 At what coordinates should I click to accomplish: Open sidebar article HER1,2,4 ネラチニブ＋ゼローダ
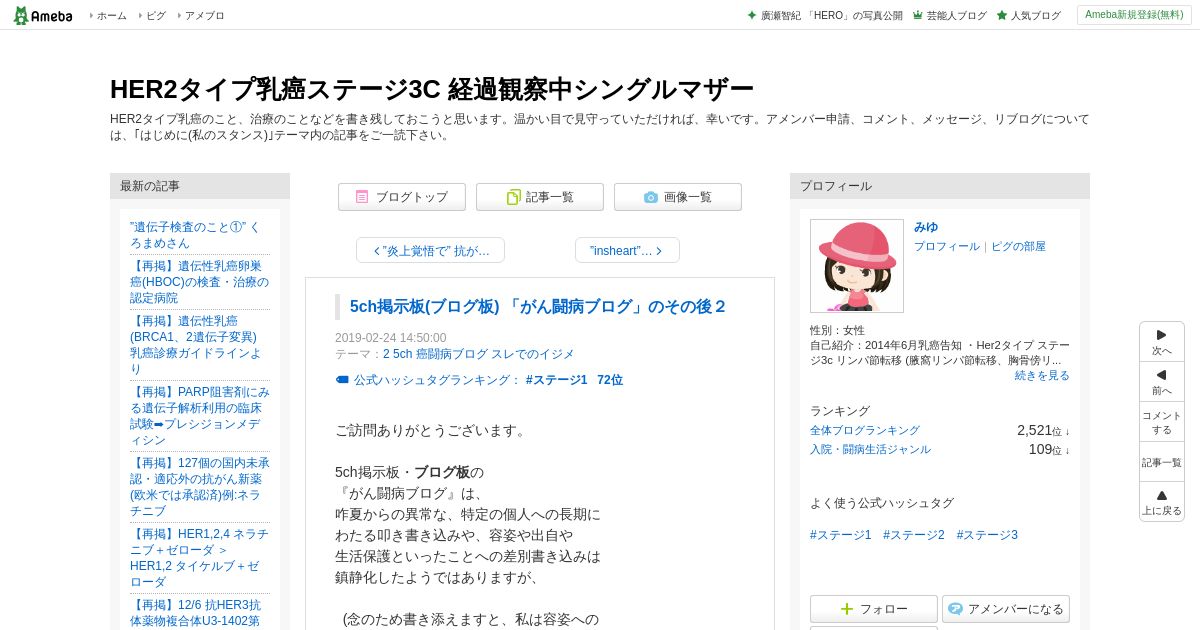[x=199, y=558]
